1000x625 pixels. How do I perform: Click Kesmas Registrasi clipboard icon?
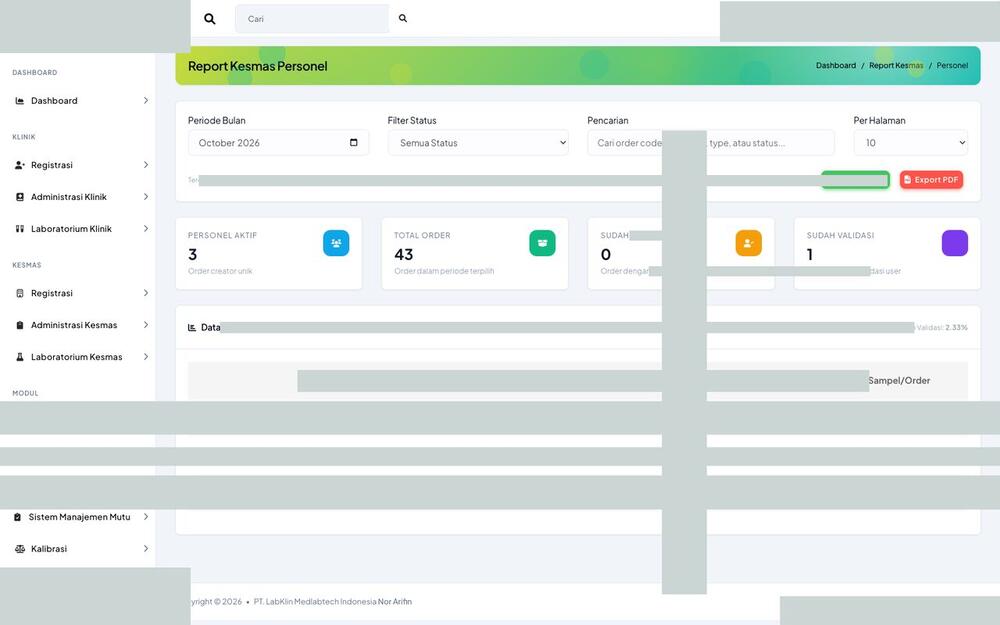(20, 293)
